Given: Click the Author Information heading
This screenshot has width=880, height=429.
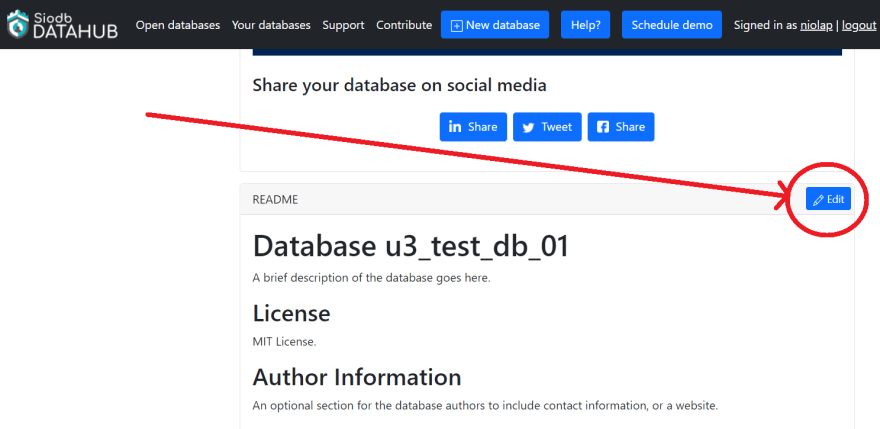Looking at the screenshot, I should click(357, 377).
